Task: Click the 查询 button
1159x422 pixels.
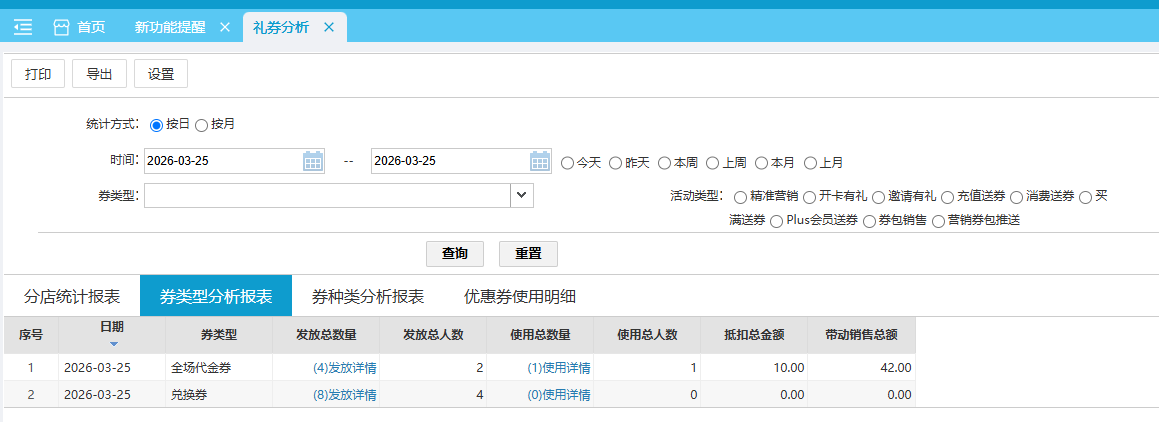Action: 455,254
